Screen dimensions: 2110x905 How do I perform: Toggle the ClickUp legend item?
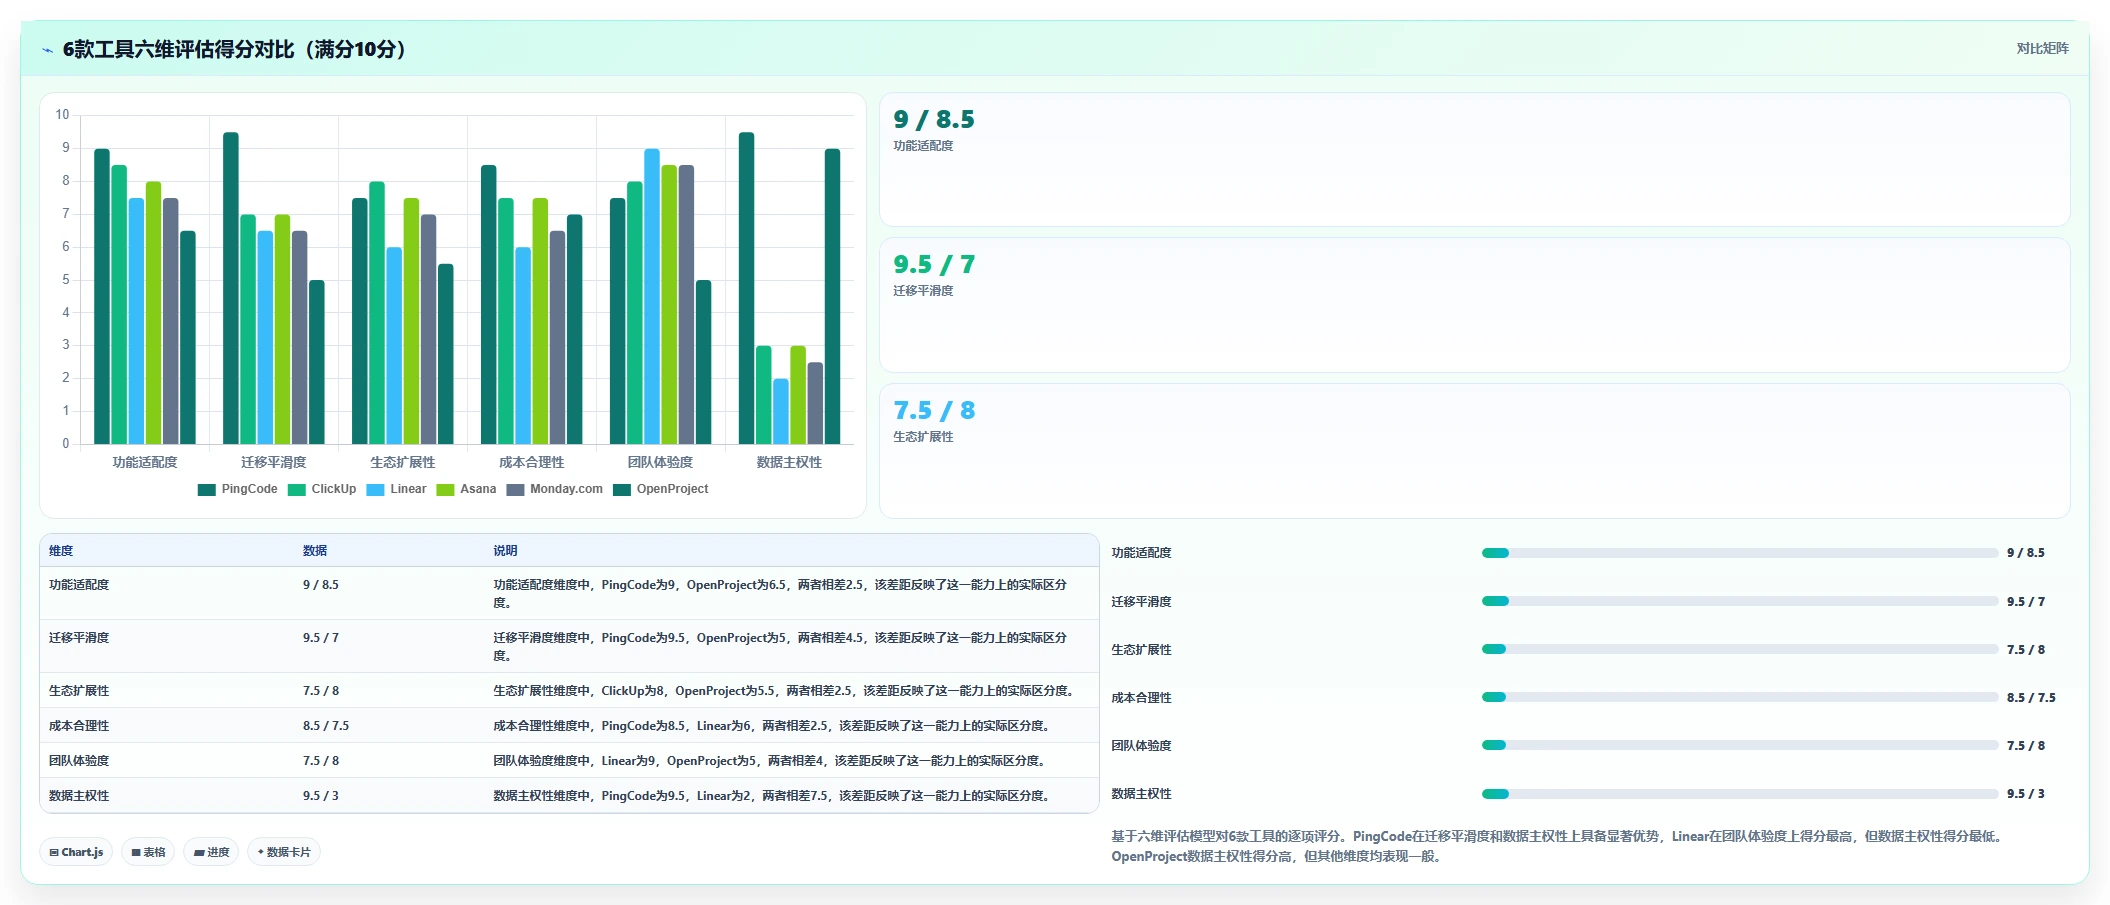tap(322, 489)
